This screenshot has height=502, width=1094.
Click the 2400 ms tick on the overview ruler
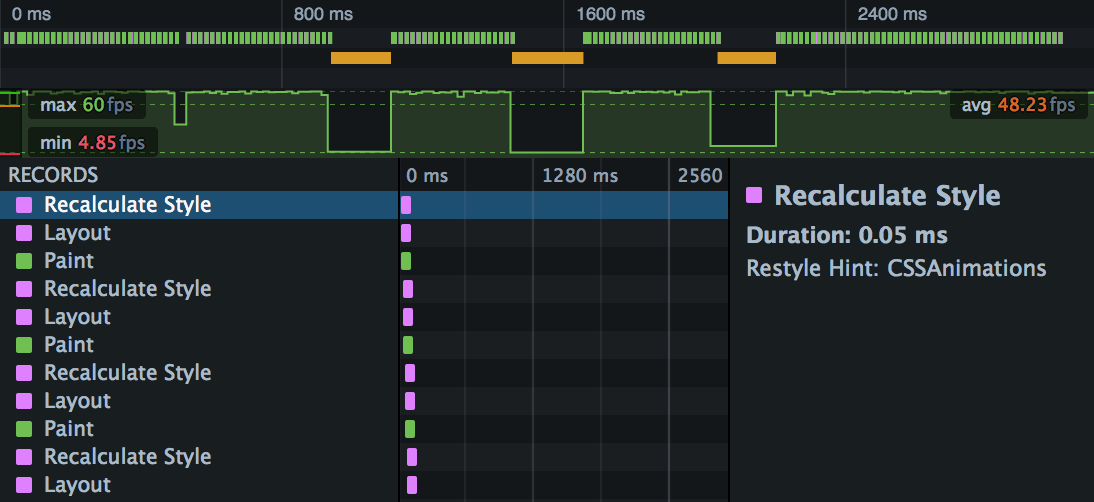click(892, 14)
